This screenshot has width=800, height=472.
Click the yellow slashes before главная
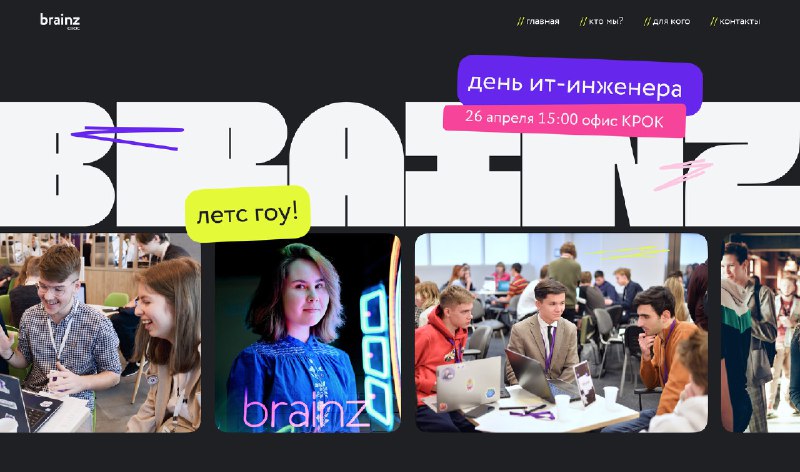tap(521, 21)
